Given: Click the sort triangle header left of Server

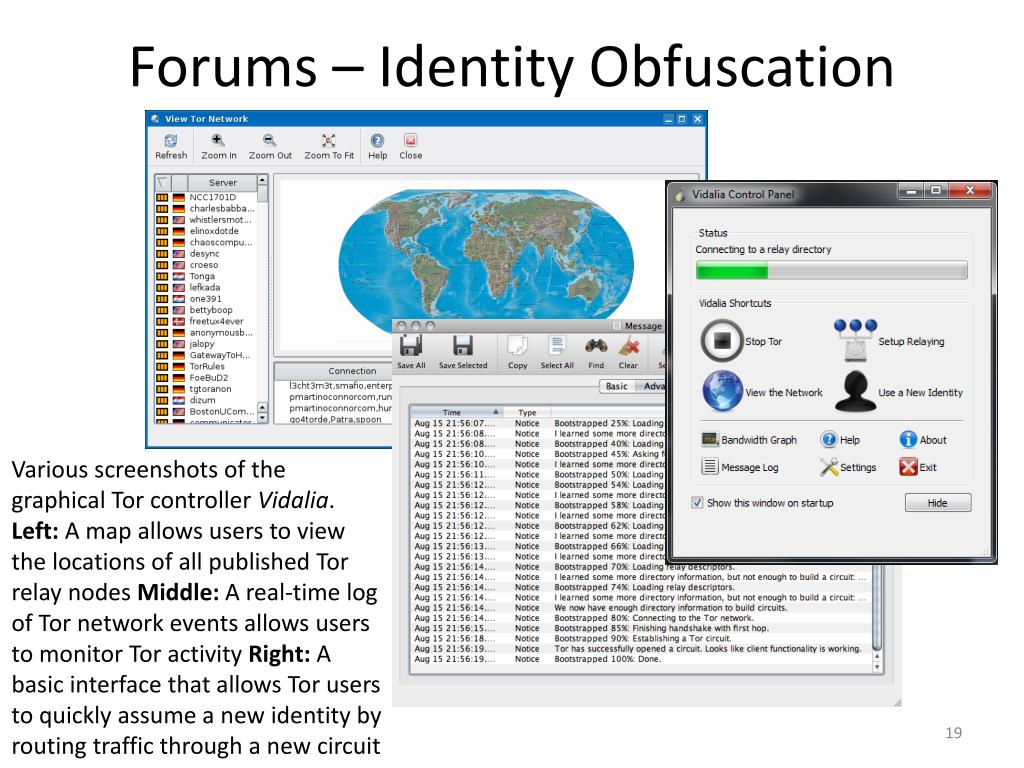Looking at the screenshot, I should tap(163, 182).
